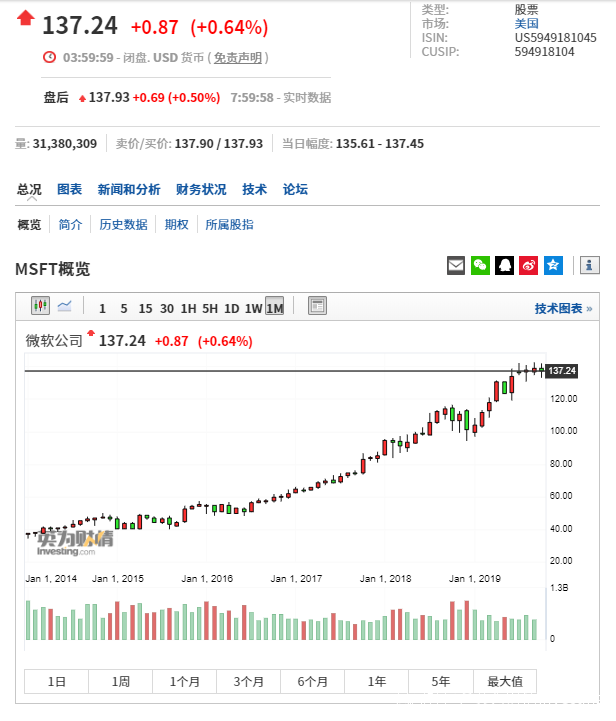Switch to candlestick chart type

pos(40,306)
